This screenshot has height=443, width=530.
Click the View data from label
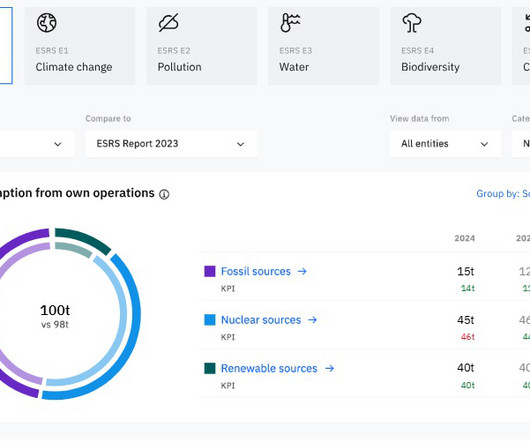(419, 119)
